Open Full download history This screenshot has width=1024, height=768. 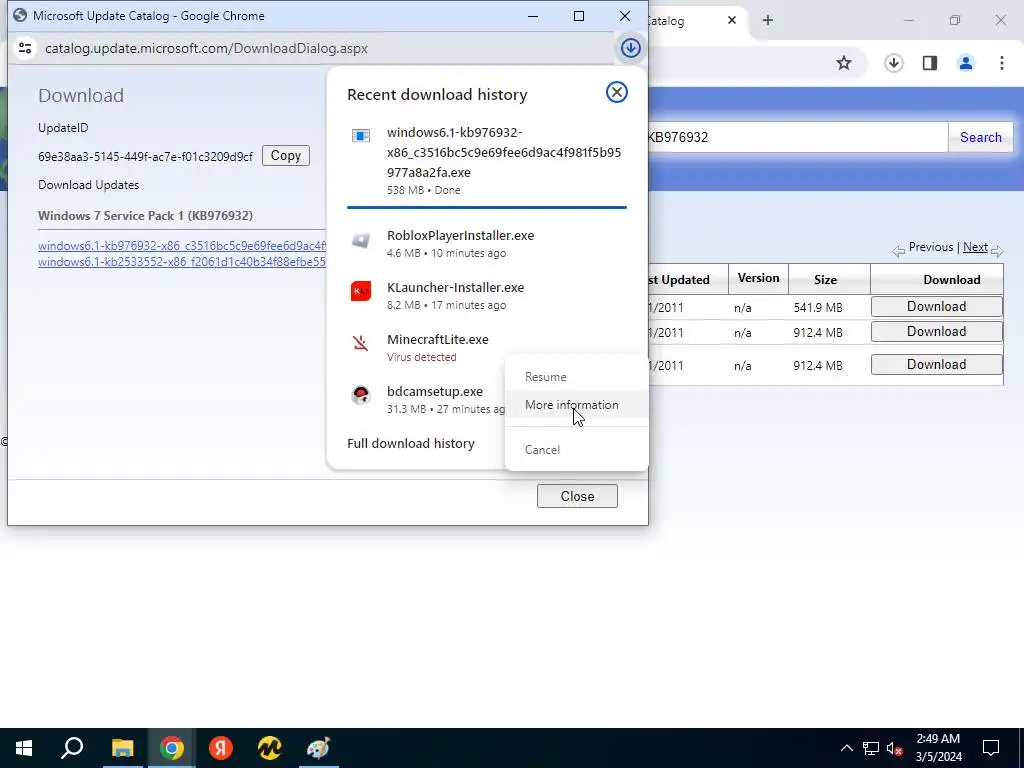(x=411, y=443)
